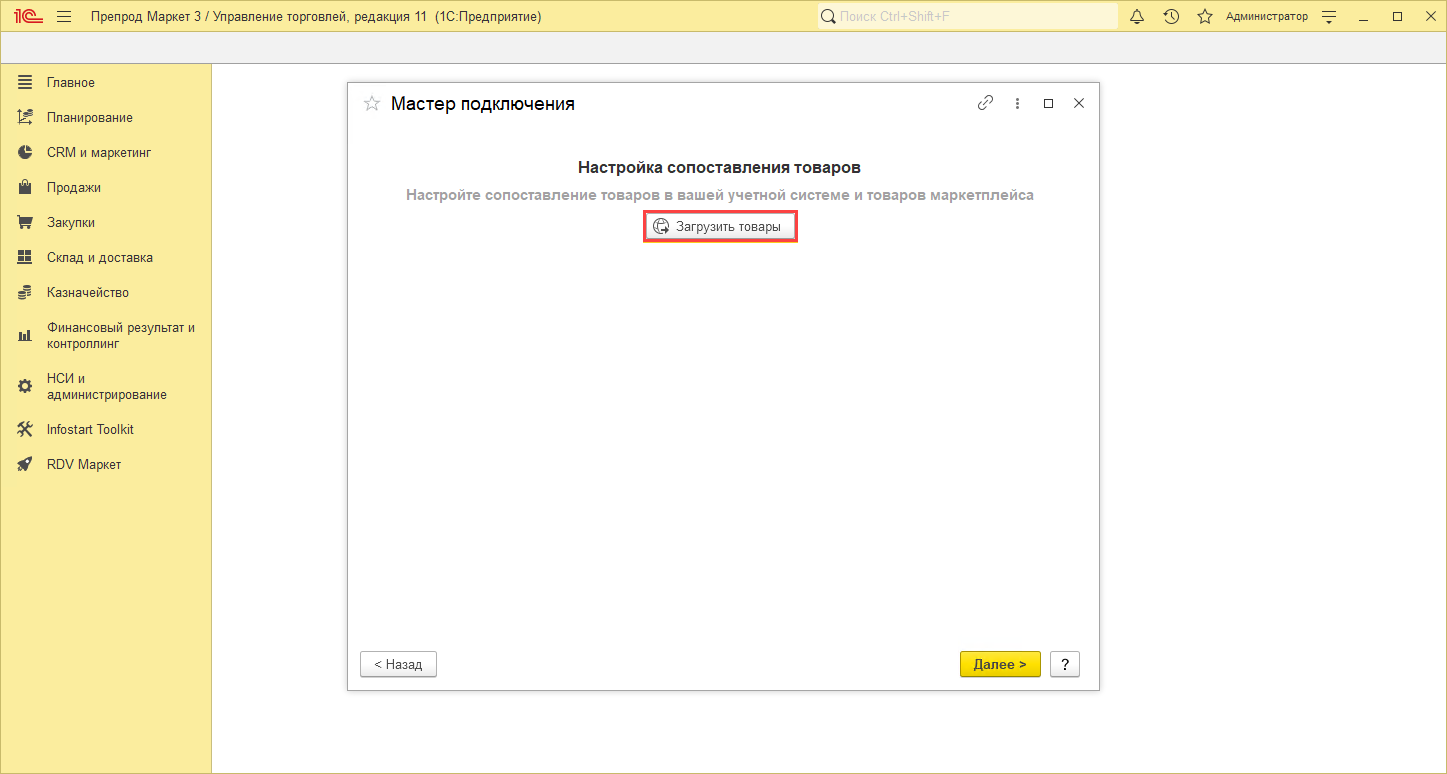The height and width of the screenshot is (774, 1447).
Task: Open notifications bell
Action: 1137,17
